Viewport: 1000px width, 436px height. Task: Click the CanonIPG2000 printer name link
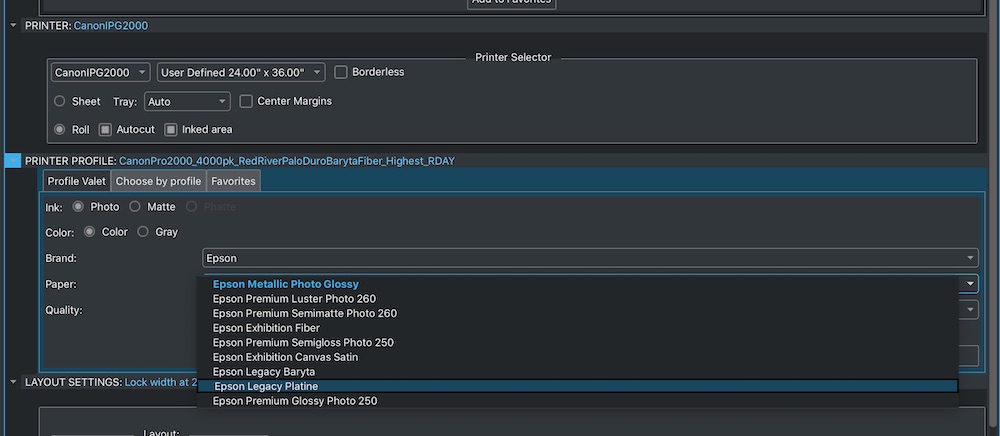pyautogui.click(x=111, y=25)
